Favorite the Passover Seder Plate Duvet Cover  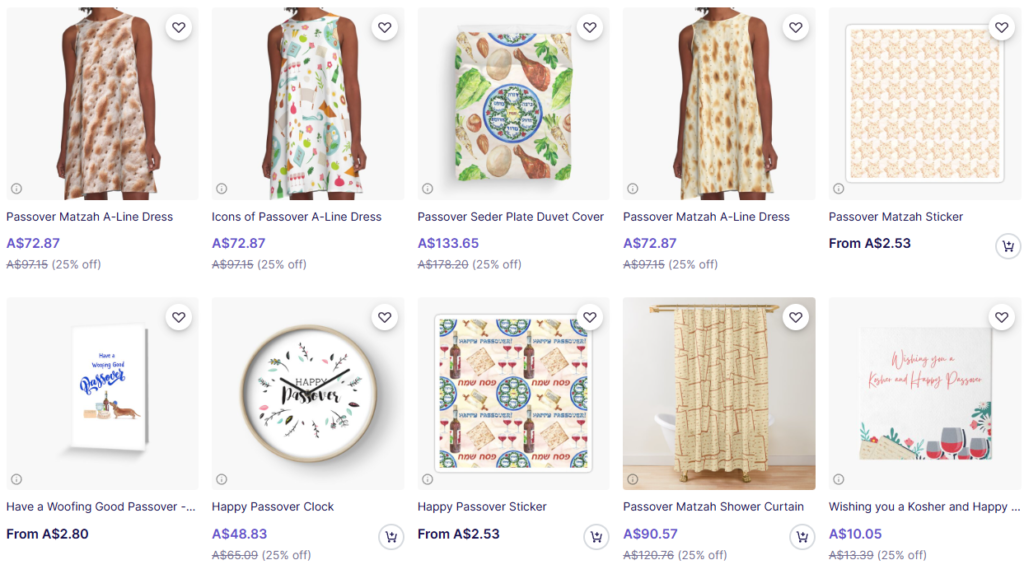click(x=590, y=28)
